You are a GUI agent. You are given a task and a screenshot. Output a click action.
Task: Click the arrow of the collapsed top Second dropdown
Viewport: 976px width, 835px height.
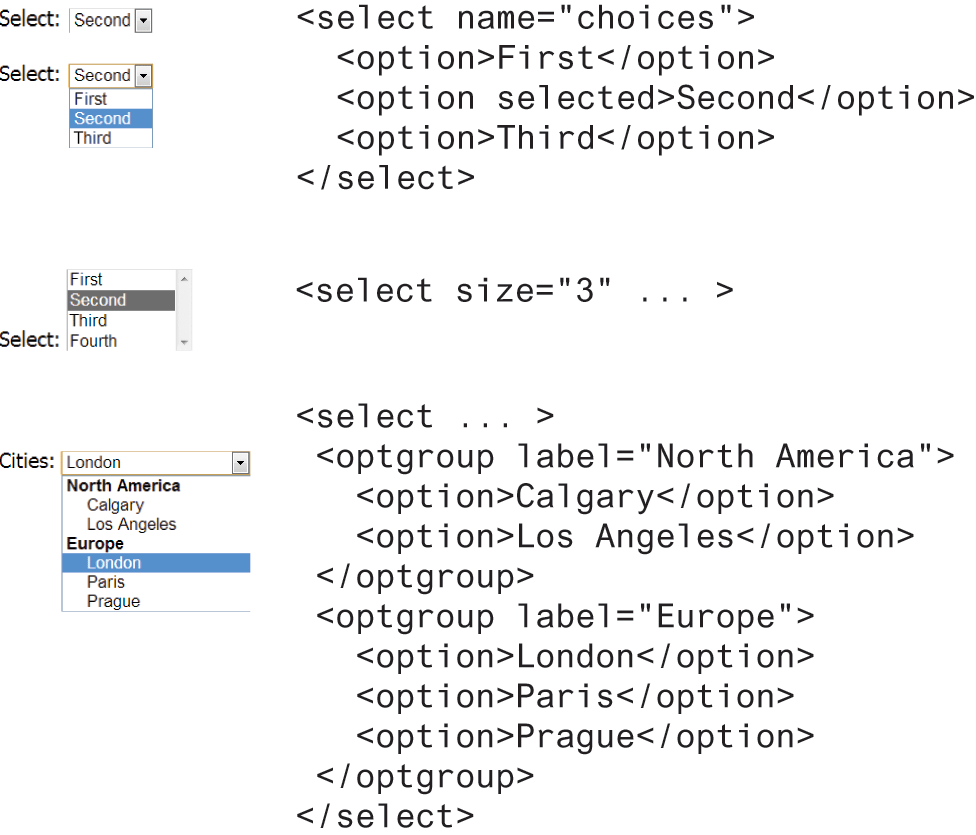(x=143, y=21)
